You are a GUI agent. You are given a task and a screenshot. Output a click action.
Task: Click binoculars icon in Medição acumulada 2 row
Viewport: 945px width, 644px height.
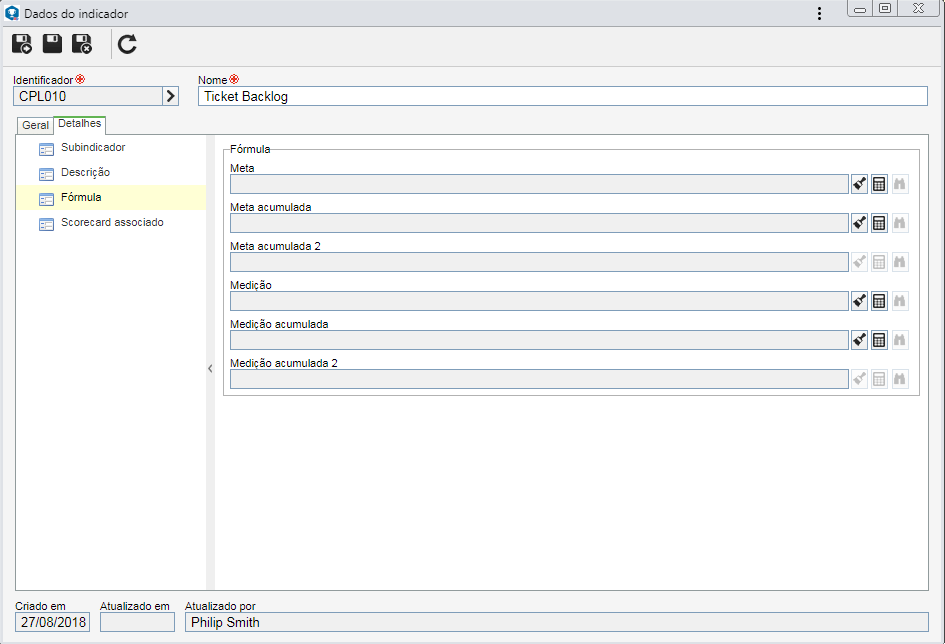coord(900,379)
